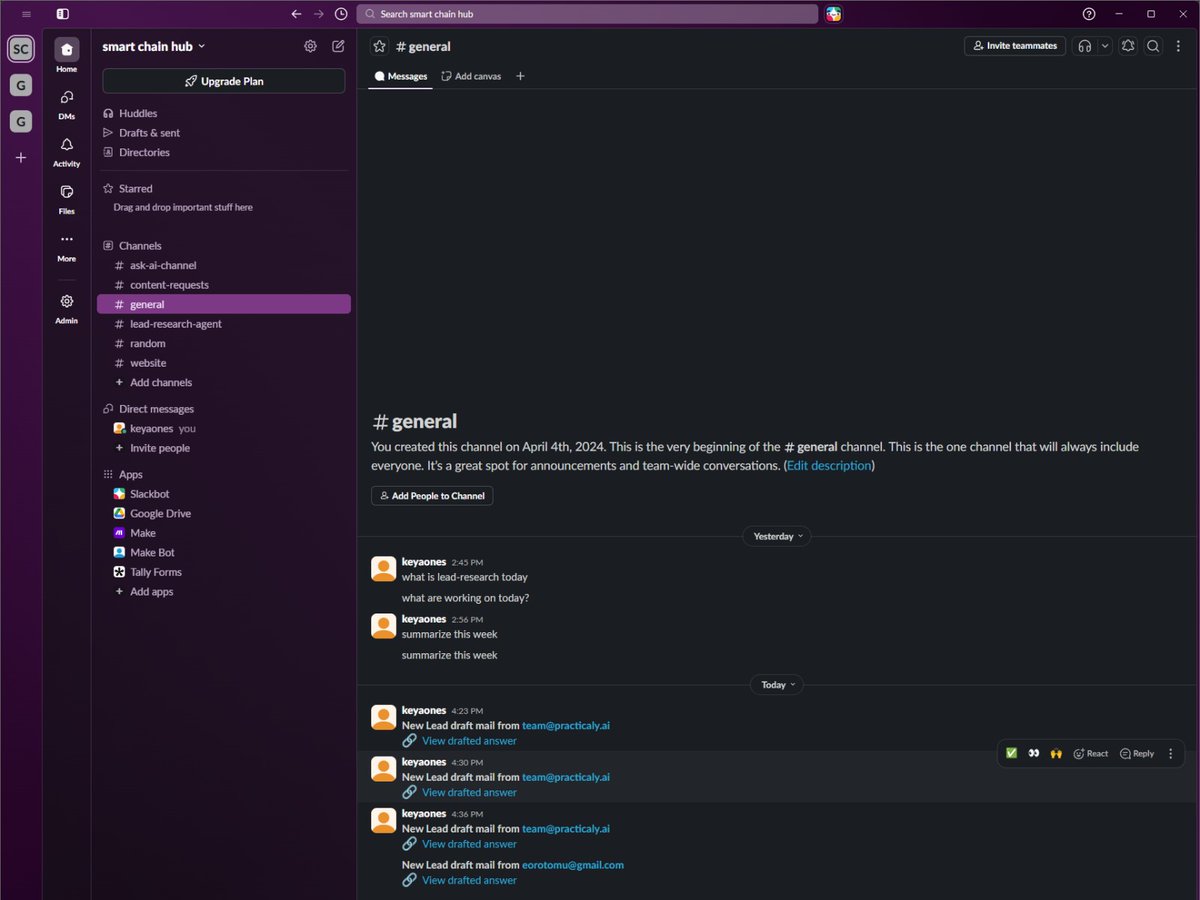Image resolution: width=1200 pixels, height=900 pixels.
Task: Open the Yesterday date dropdown
Action: tap(776, 536)
